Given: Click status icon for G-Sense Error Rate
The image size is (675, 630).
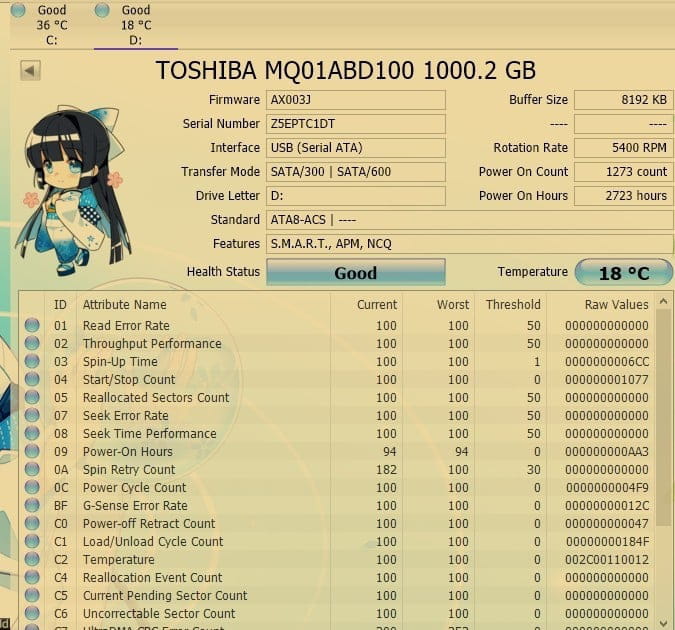Looking at the screenshot, I should click(x=32, y=505).
